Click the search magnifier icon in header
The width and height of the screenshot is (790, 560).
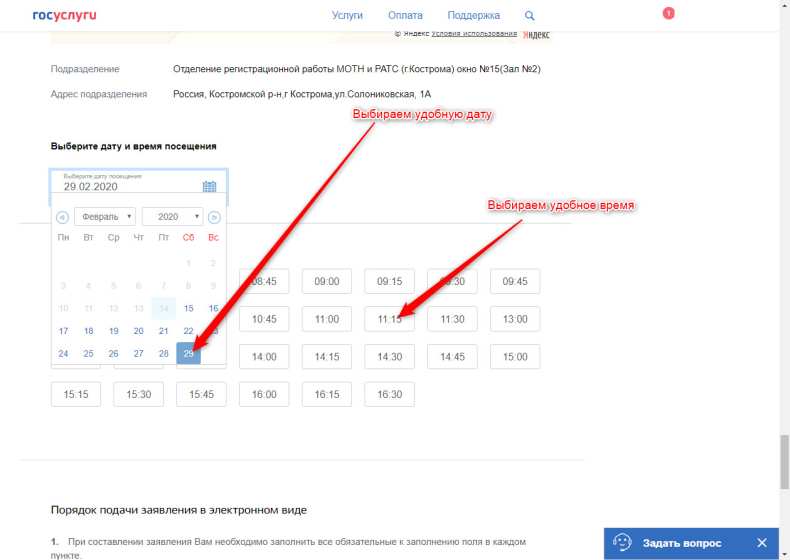(x=530, y=16)
